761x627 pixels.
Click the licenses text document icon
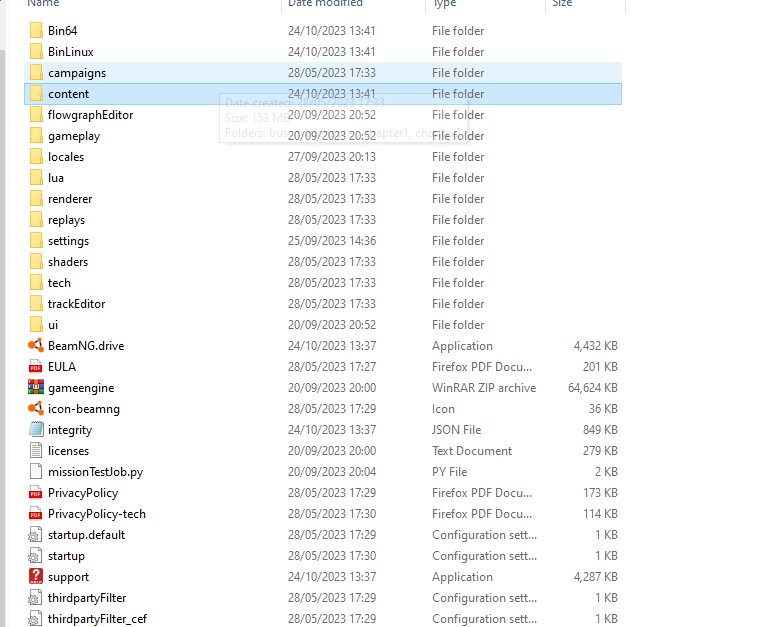click(x=36, y=450)
